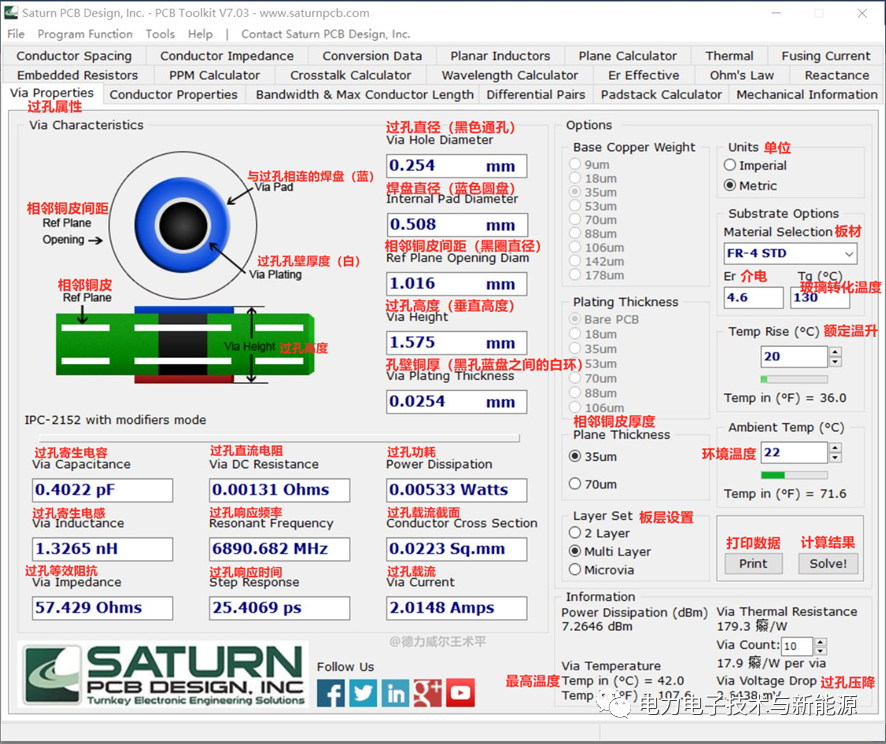Open Conductor Properties tab
Screen dimensions: 886x744
tap(173, 94)
